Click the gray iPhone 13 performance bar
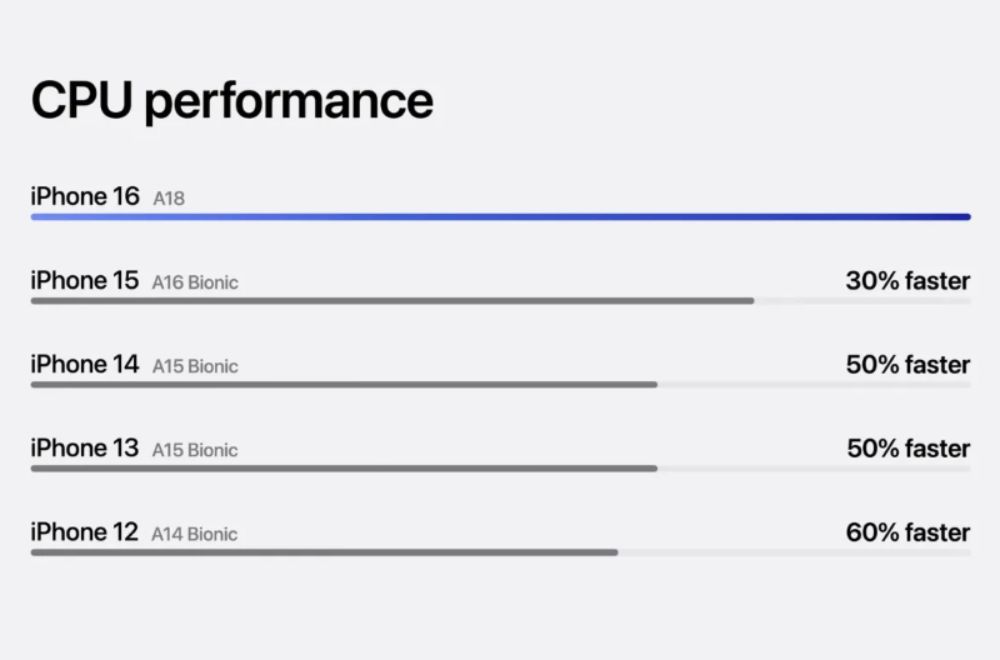The height and width of the screenshot is (660, 1000). 344,468
